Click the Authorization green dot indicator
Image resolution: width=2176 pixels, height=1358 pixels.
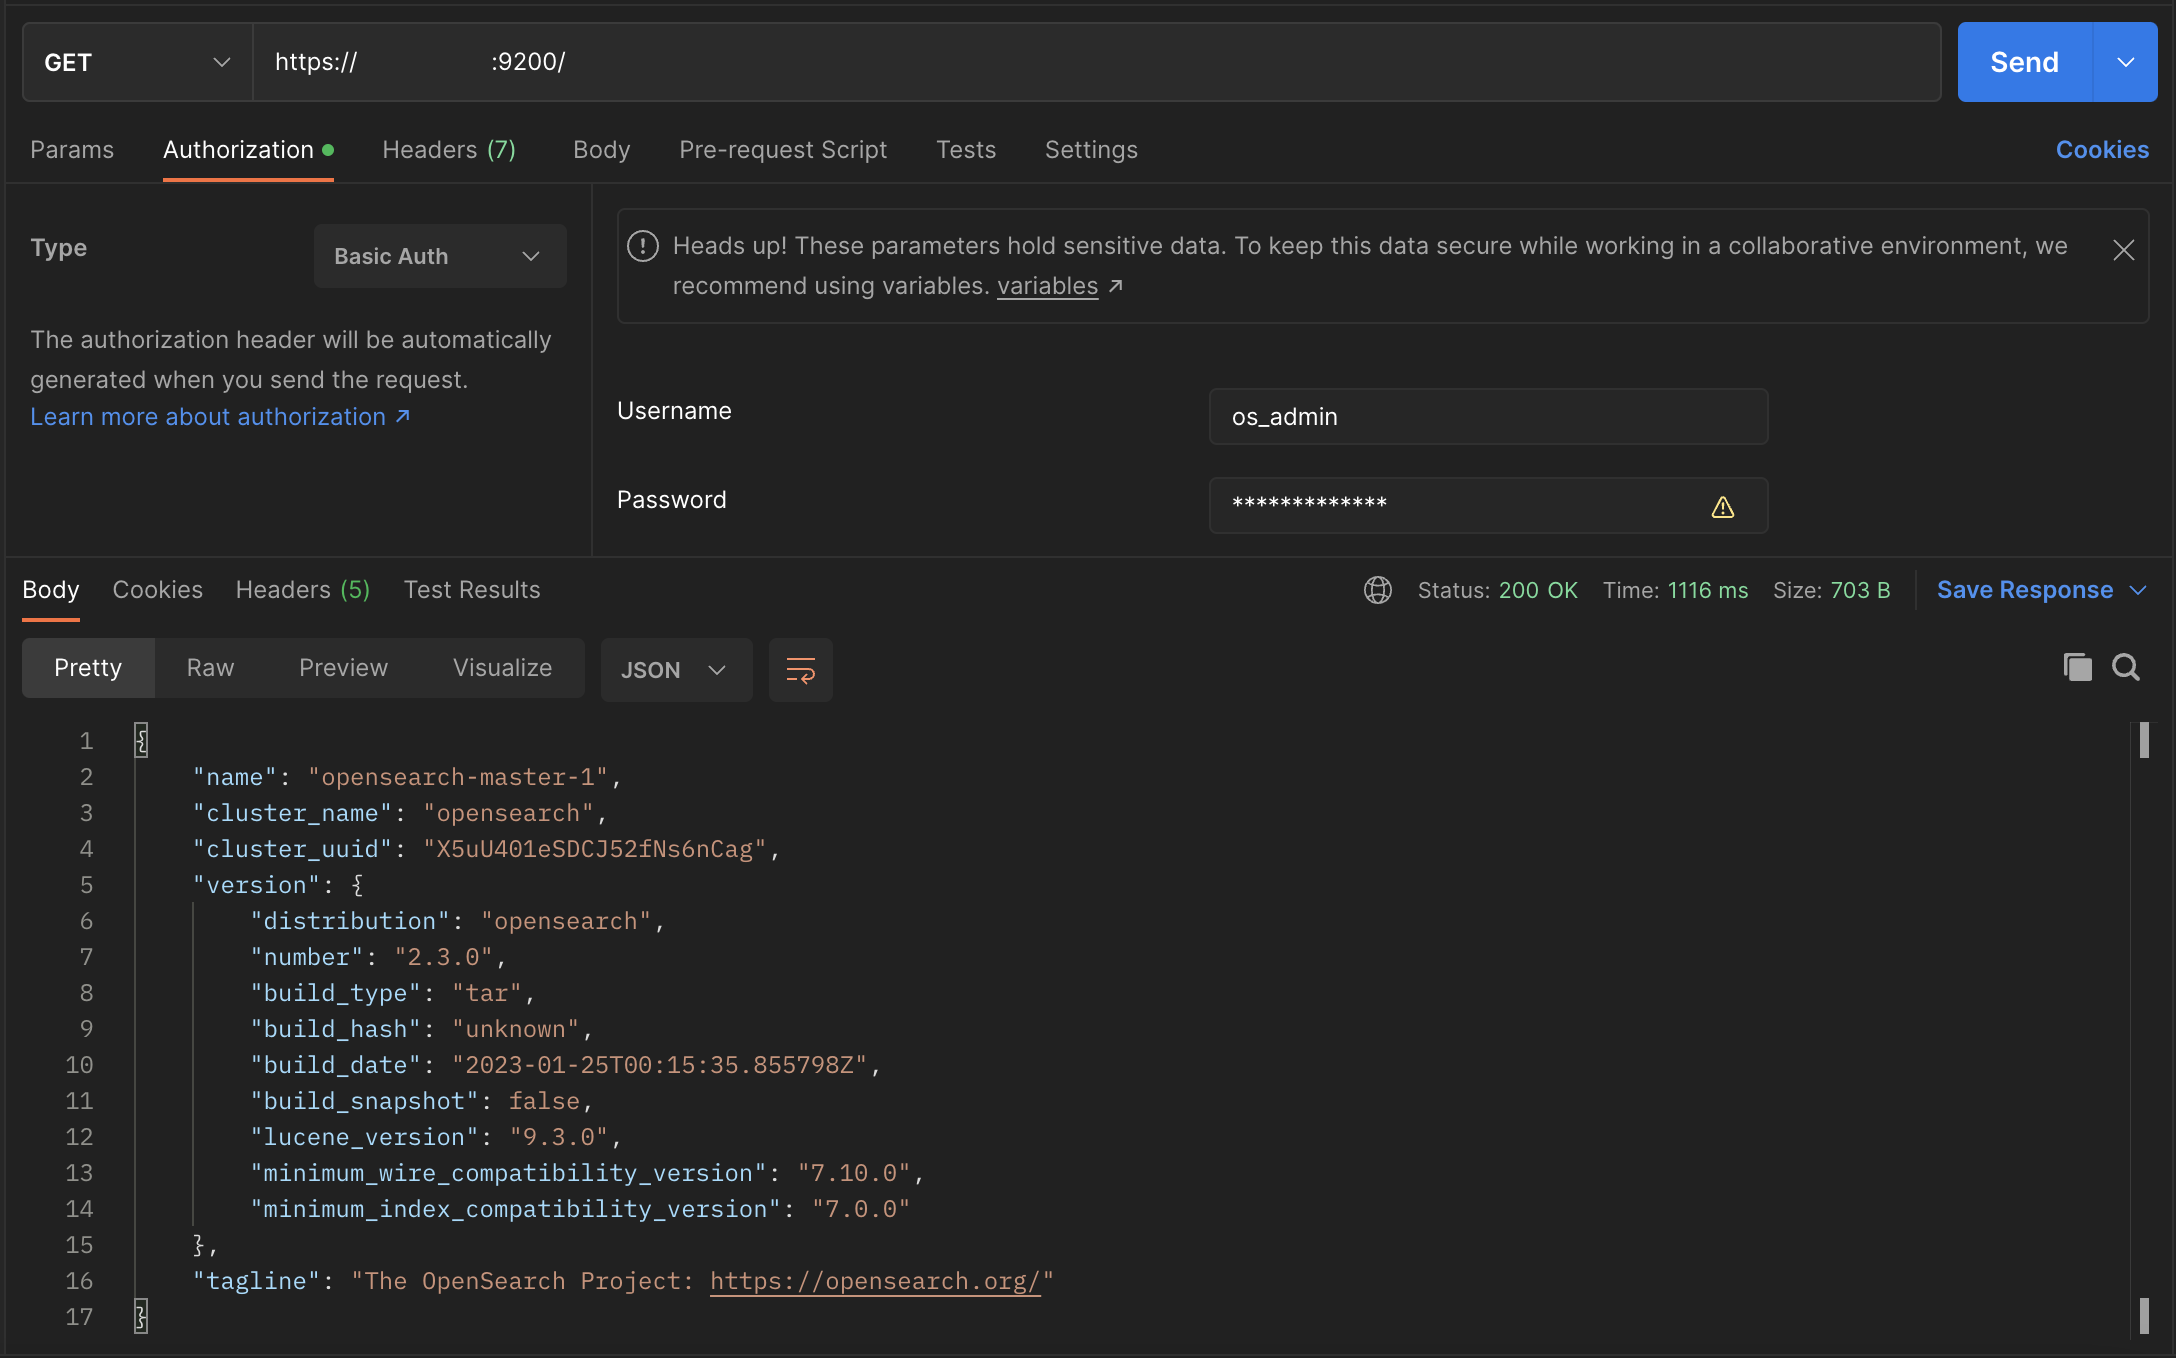pos(329,149)
